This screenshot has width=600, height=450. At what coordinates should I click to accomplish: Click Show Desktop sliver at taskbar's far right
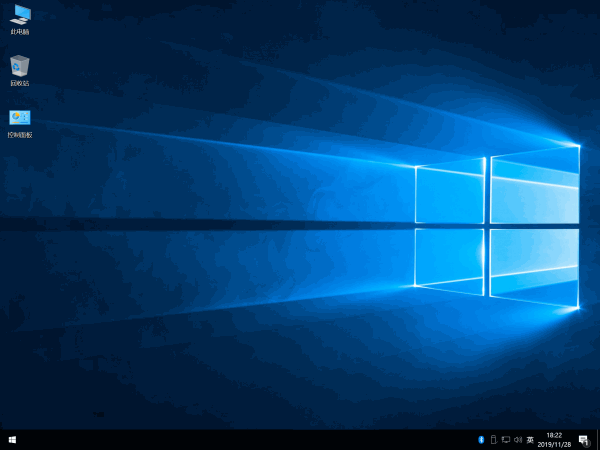tap(598, 439)
